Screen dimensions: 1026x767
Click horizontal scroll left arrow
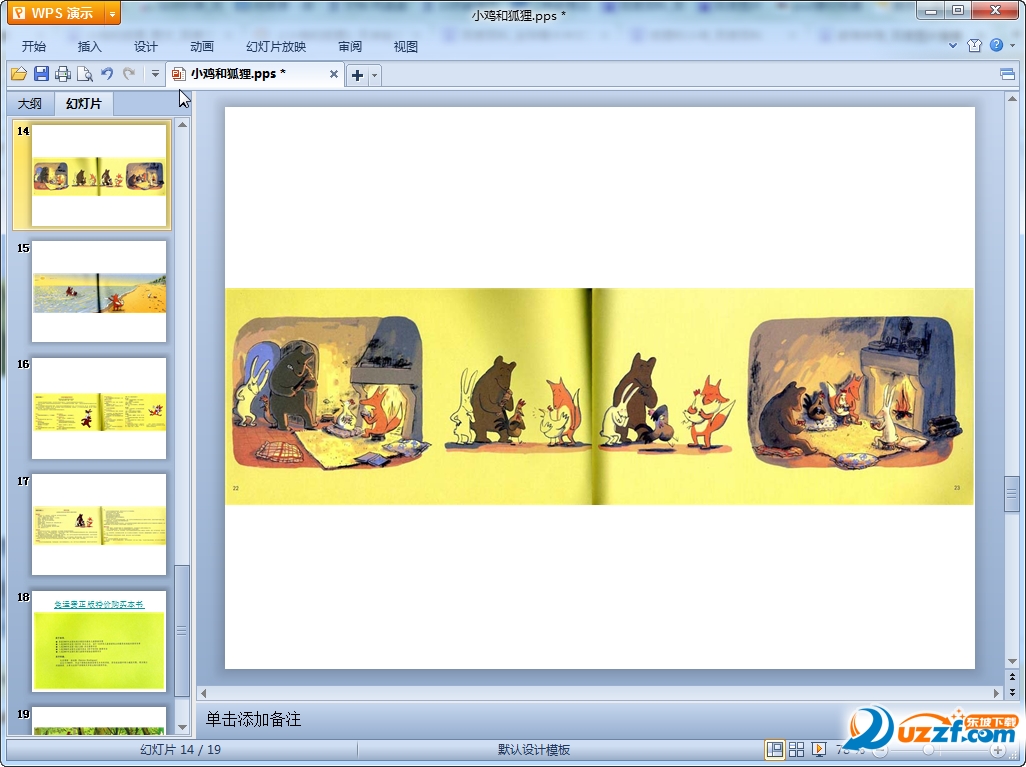tap(203, 693)
